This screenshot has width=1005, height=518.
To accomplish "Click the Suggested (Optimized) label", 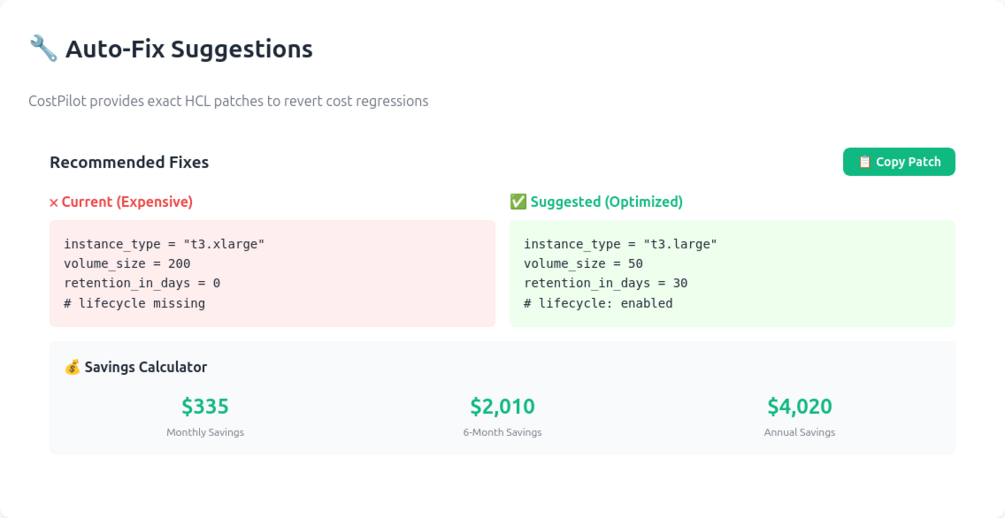I will pos(606,202).
